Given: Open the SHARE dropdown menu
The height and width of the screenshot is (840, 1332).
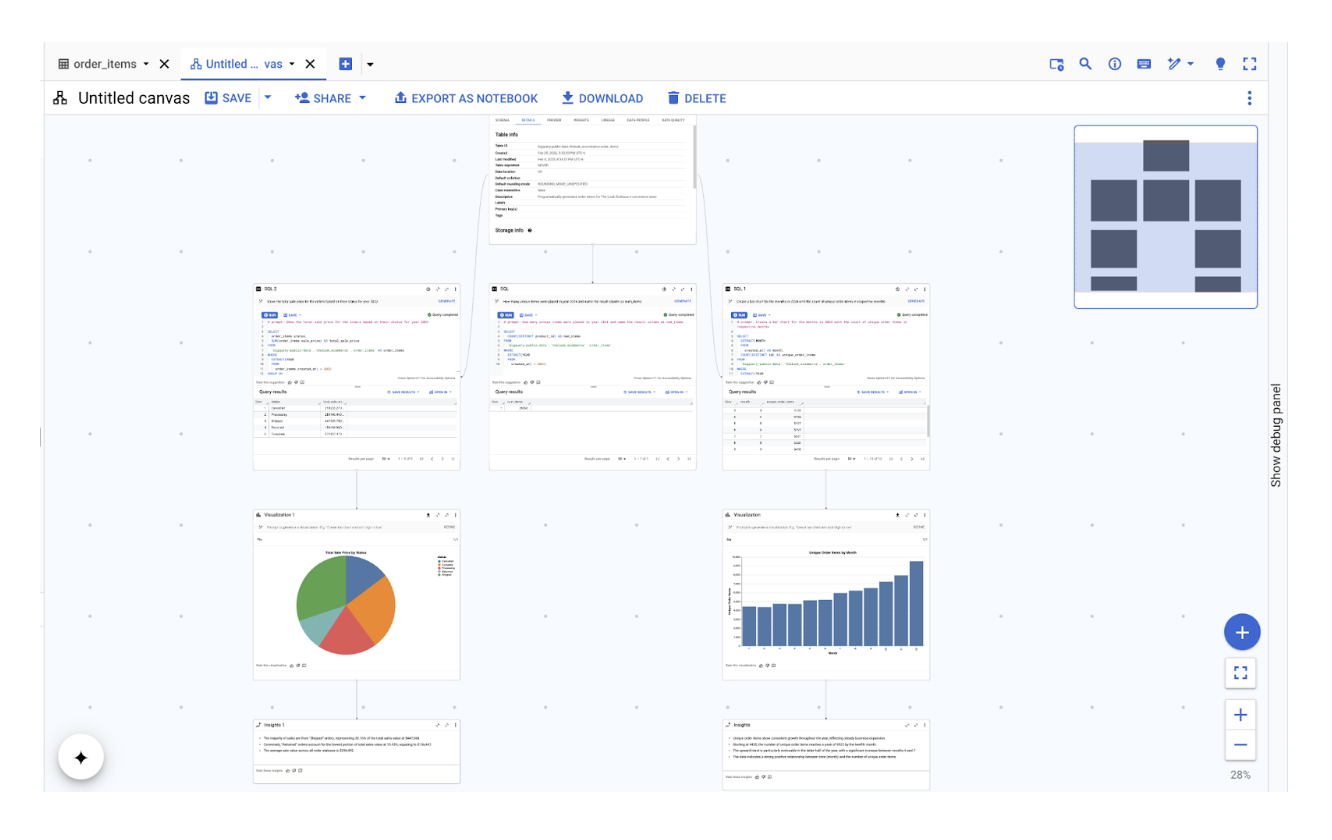Looking at the screenshot, I should pyautogui.click(x=331, y=98).
